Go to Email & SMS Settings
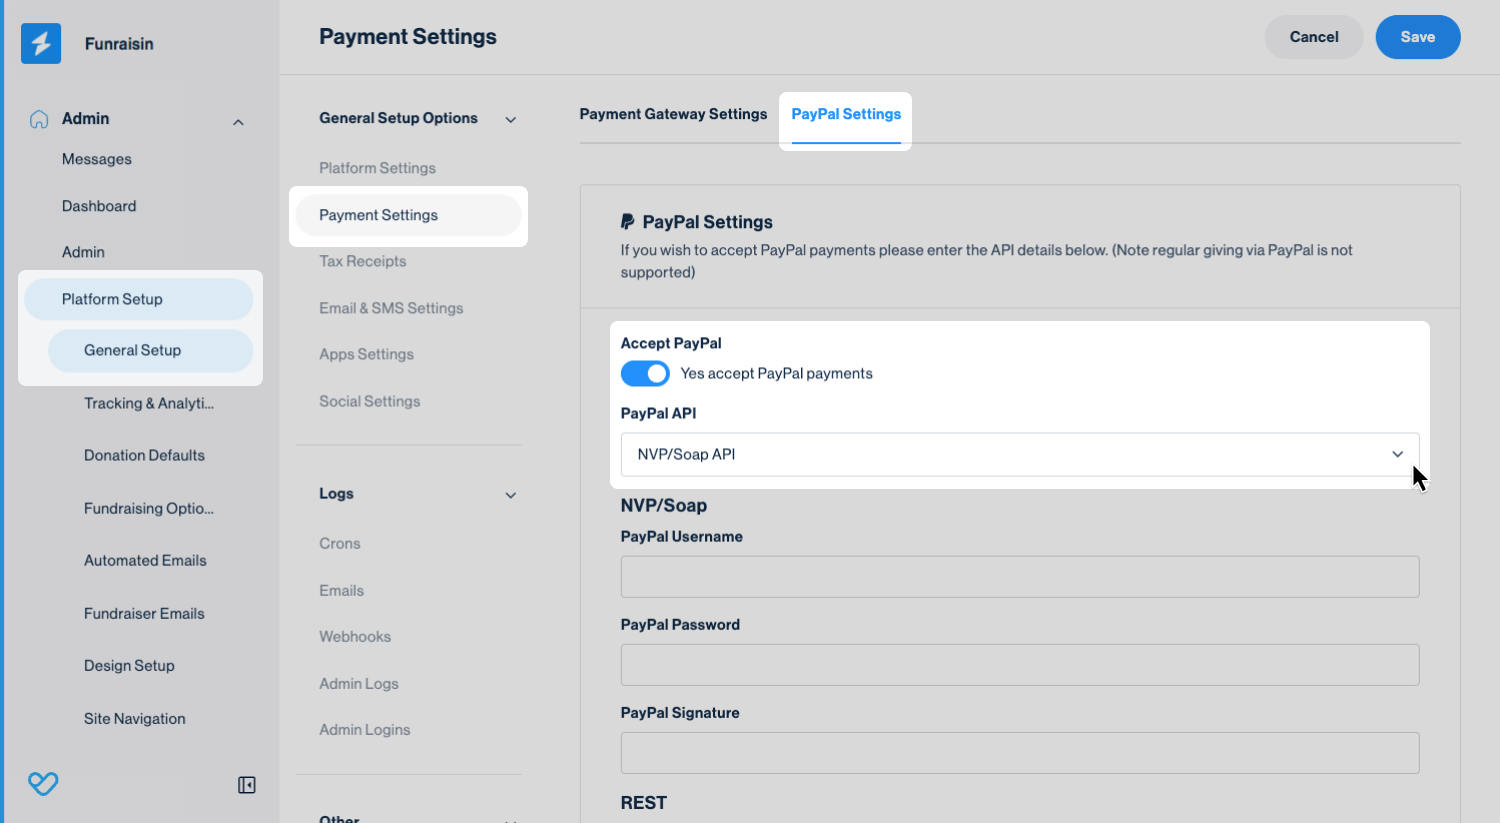This screenshot has height=823, width=1500. (x=391, y=308)
